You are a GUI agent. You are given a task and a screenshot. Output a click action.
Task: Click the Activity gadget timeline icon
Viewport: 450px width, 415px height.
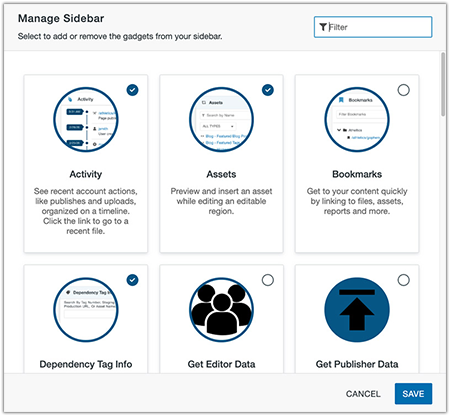pyautogui.click(x=86, y=119)
